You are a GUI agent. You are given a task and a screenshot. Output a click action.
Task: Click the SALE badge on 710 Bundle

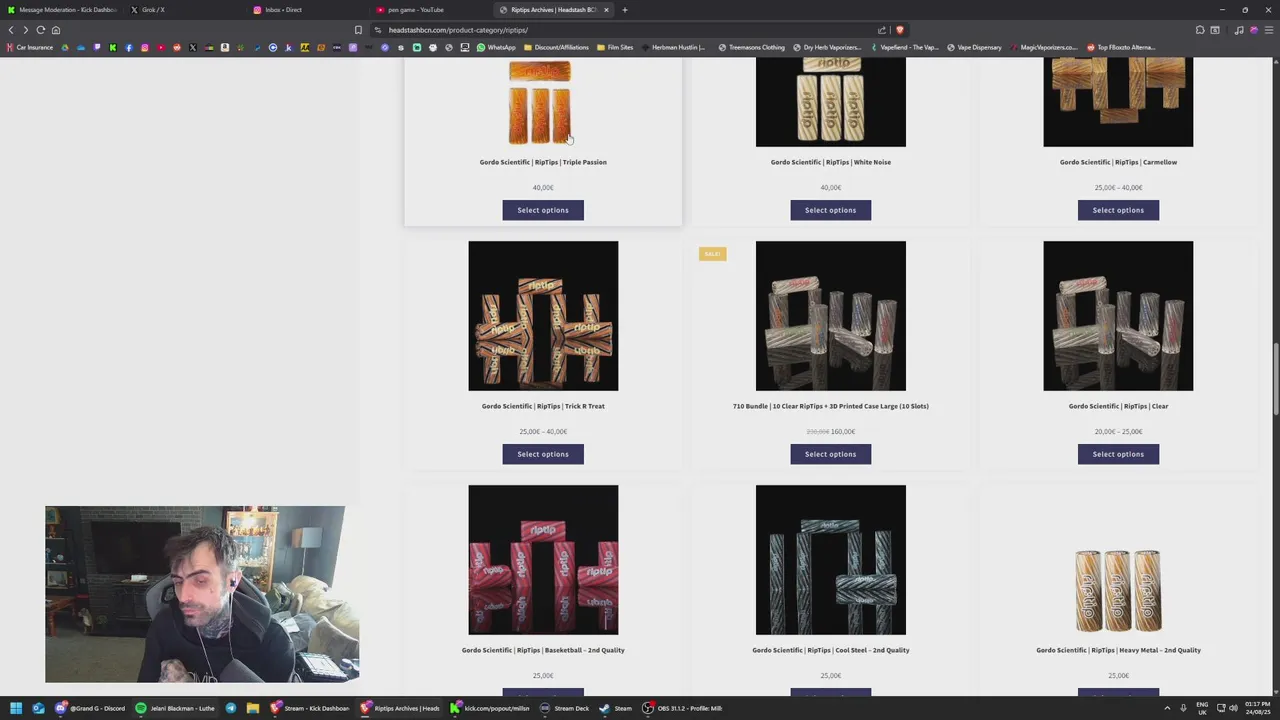click(x=712, y=254)
